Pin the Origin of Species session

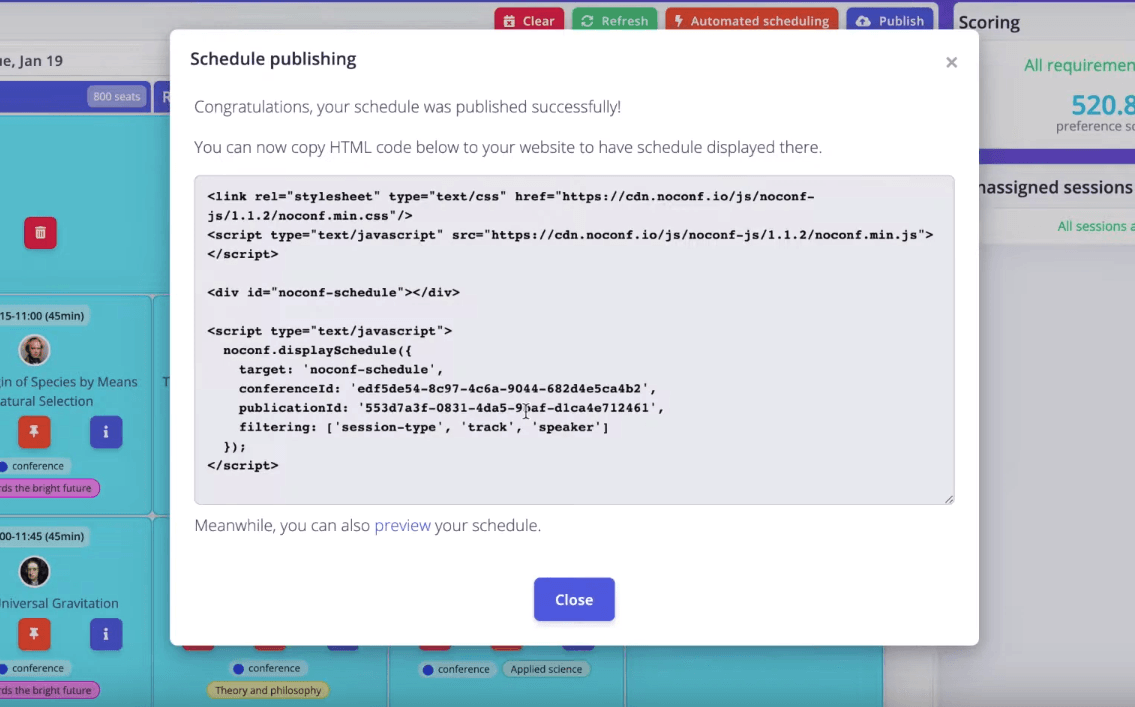34,432
